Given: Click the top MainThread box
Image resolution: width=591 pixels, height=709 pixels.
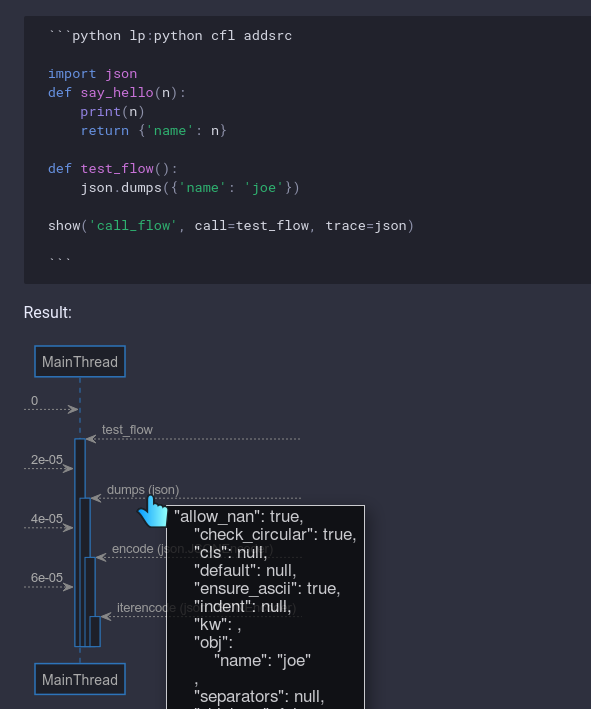Looking at the screenshot, I should [80, 361].
